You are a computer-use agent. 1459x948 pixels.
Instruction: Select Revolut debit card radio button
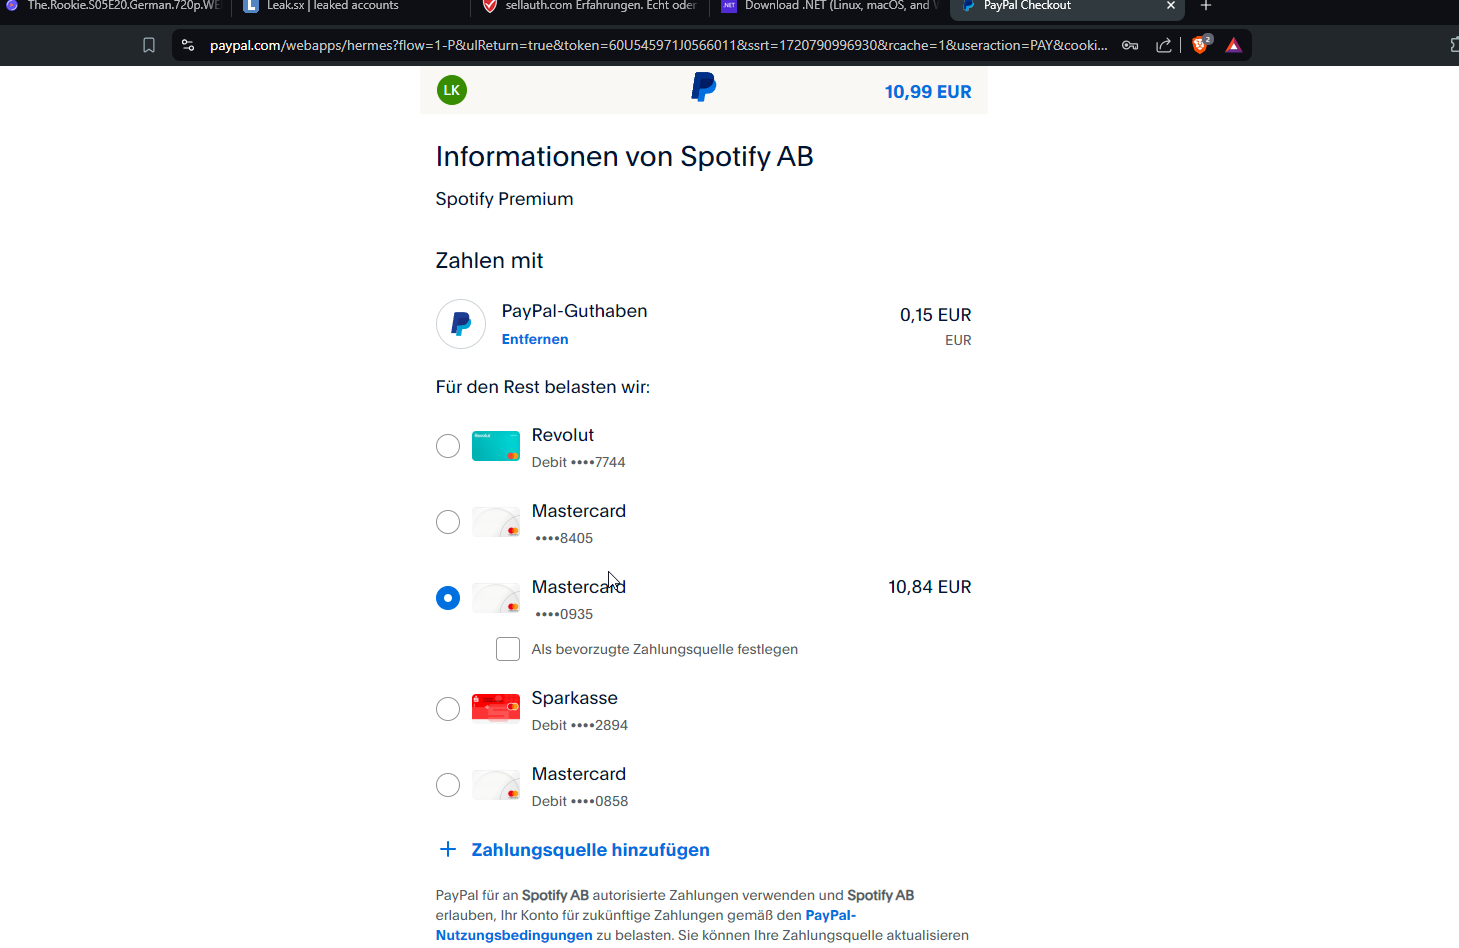448,446
